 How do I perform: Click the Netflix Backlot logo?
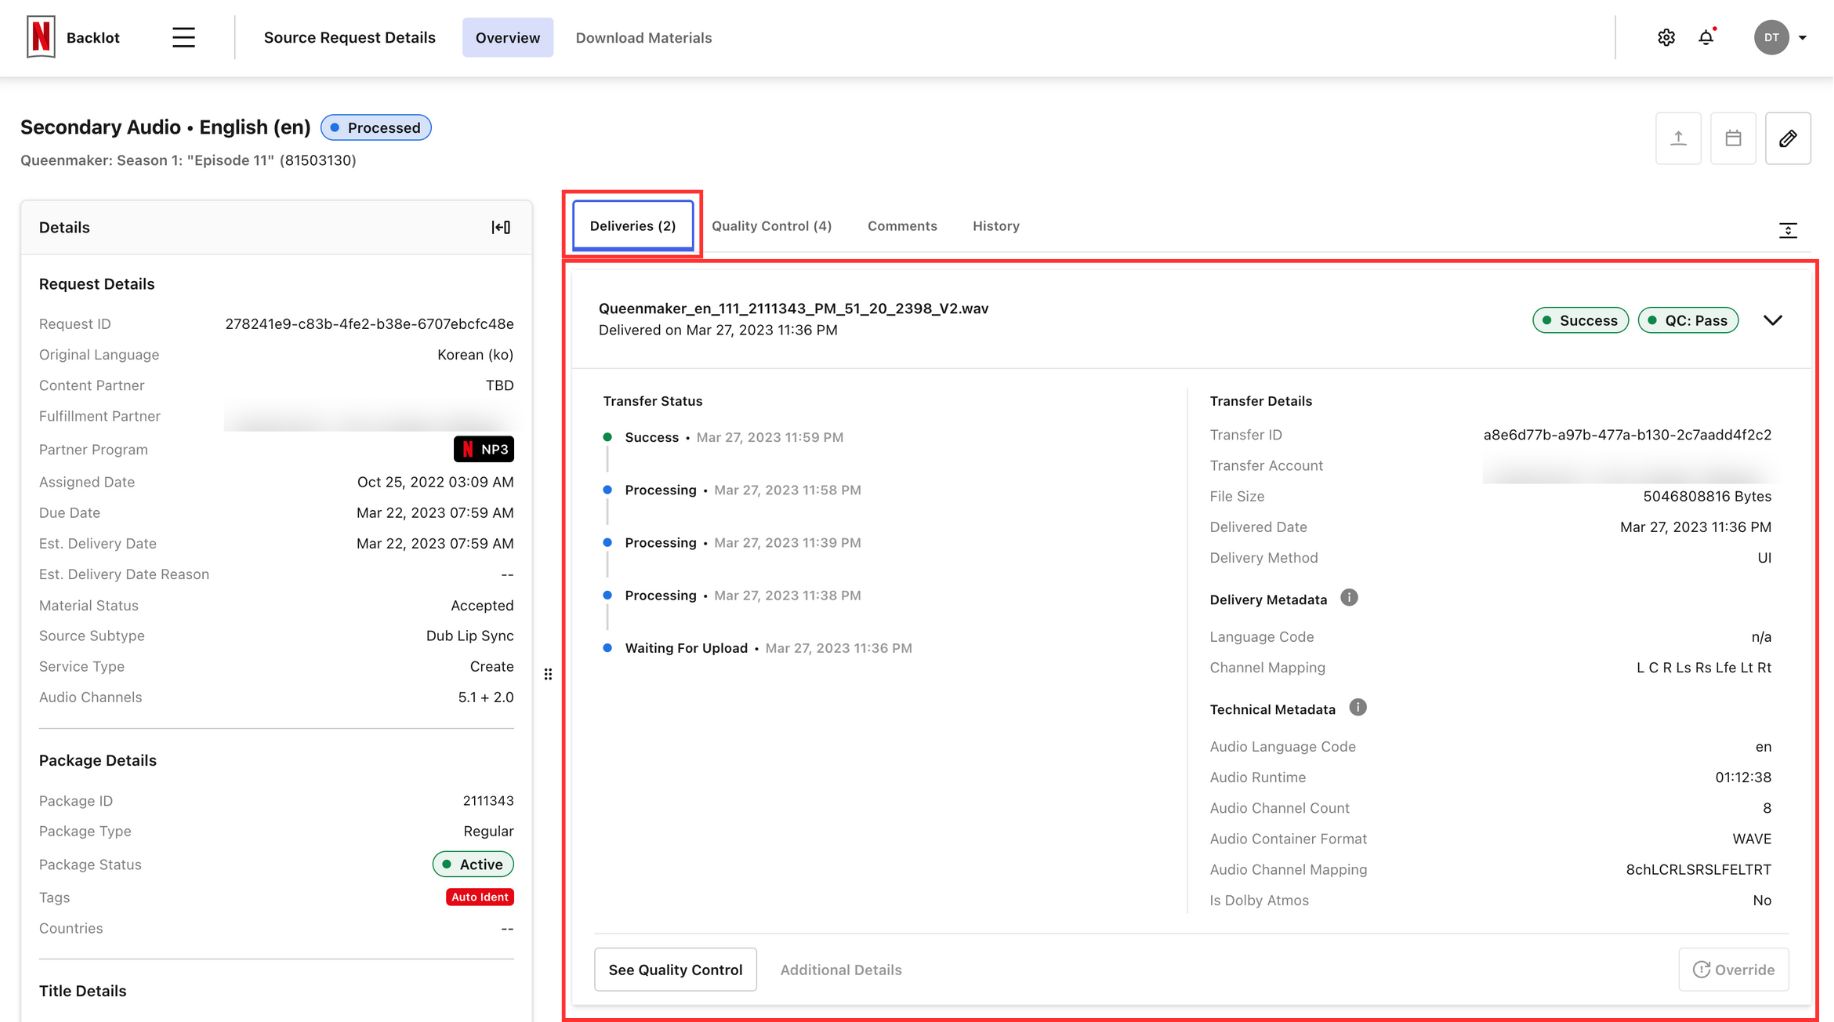pos(40,37)
